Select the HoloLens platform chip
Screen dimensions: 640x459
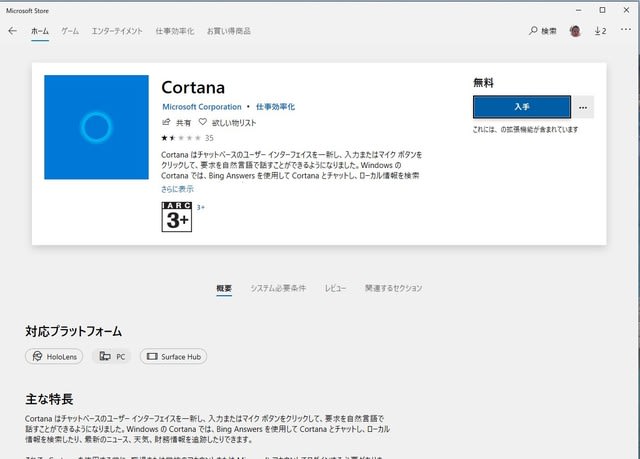click(54, 357)
